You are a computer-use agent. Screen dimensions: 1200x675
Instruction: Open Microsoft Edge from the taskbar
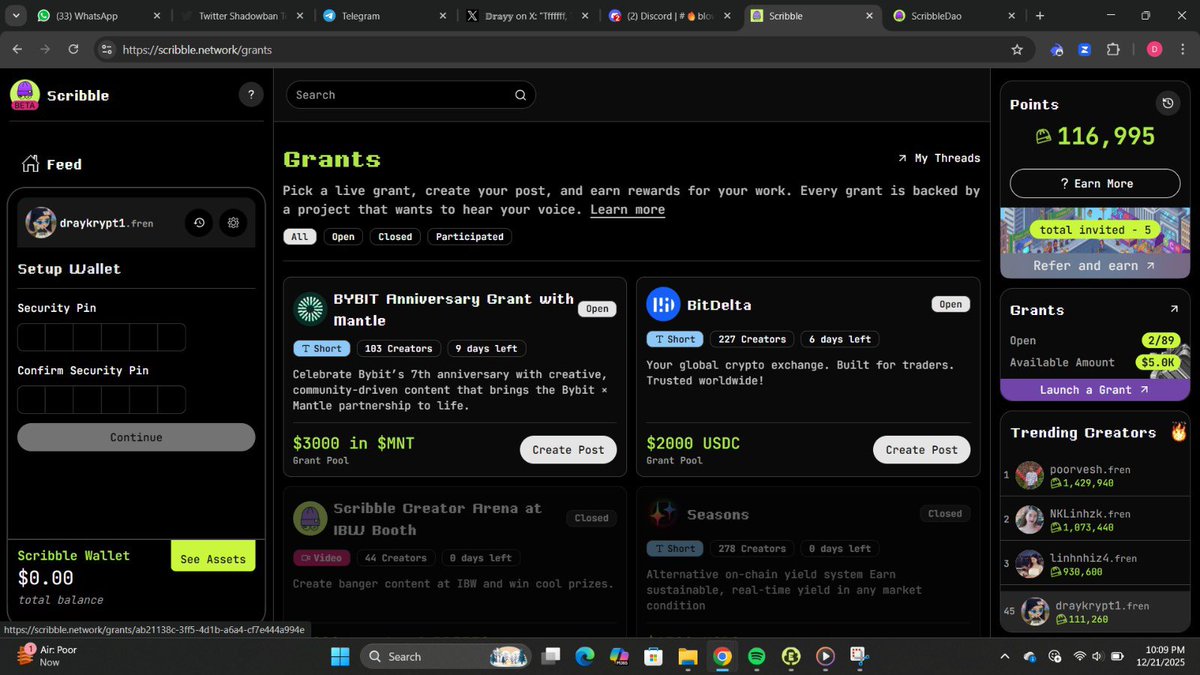pyautogui.click(x=585, y=656)
